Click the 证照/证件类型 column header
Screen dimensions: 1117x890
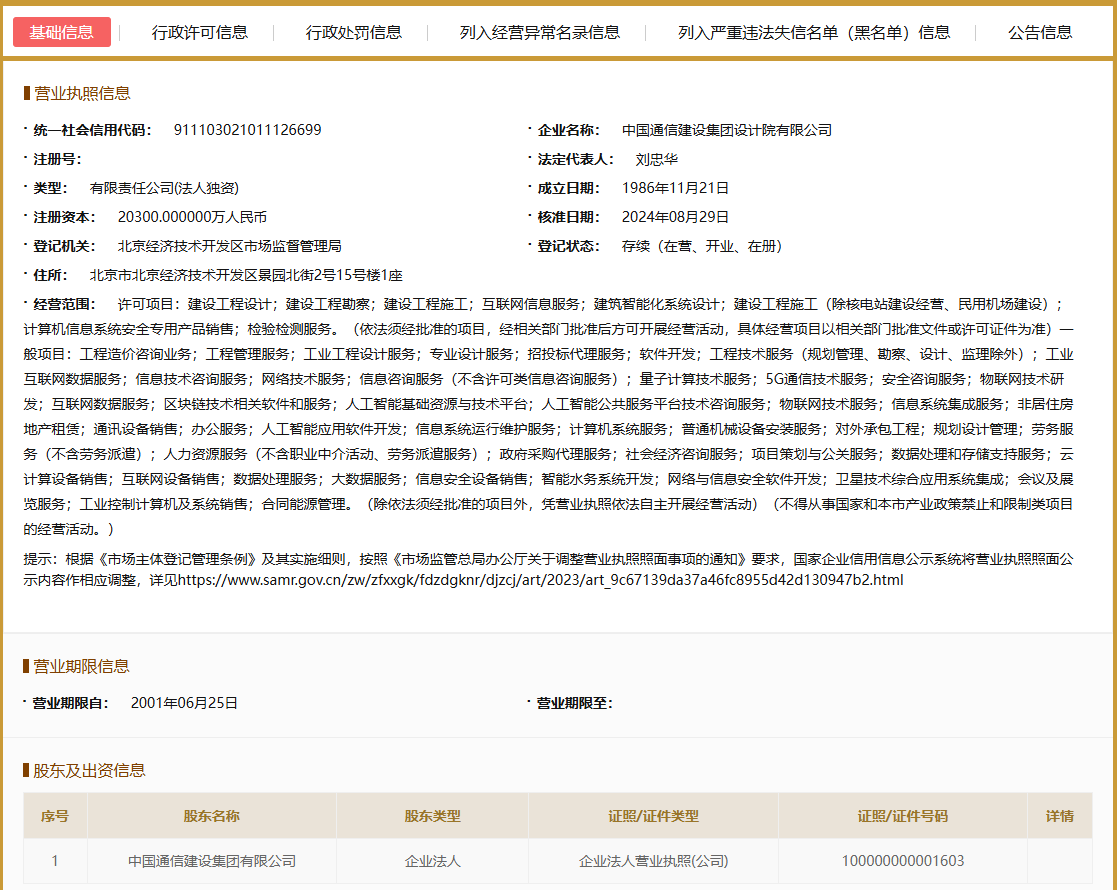tap(654, 816)
